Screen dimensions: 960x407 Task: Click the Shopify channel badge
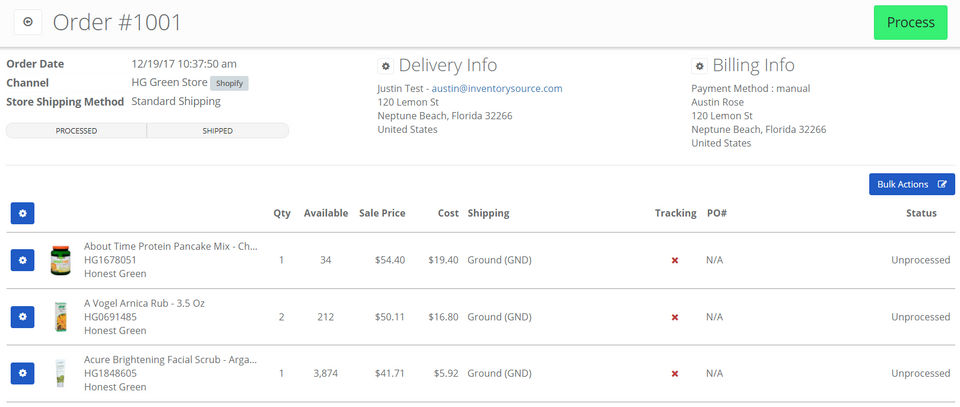tap(229, 83)
